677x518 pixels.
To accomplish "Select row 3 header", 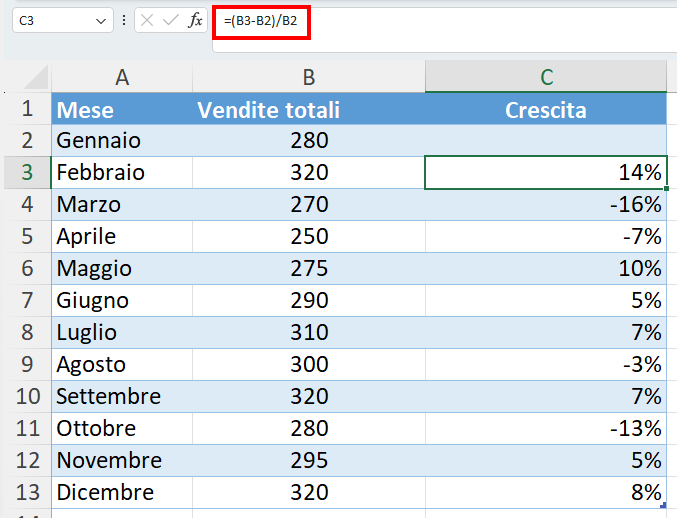I will [x=27, y=173].
